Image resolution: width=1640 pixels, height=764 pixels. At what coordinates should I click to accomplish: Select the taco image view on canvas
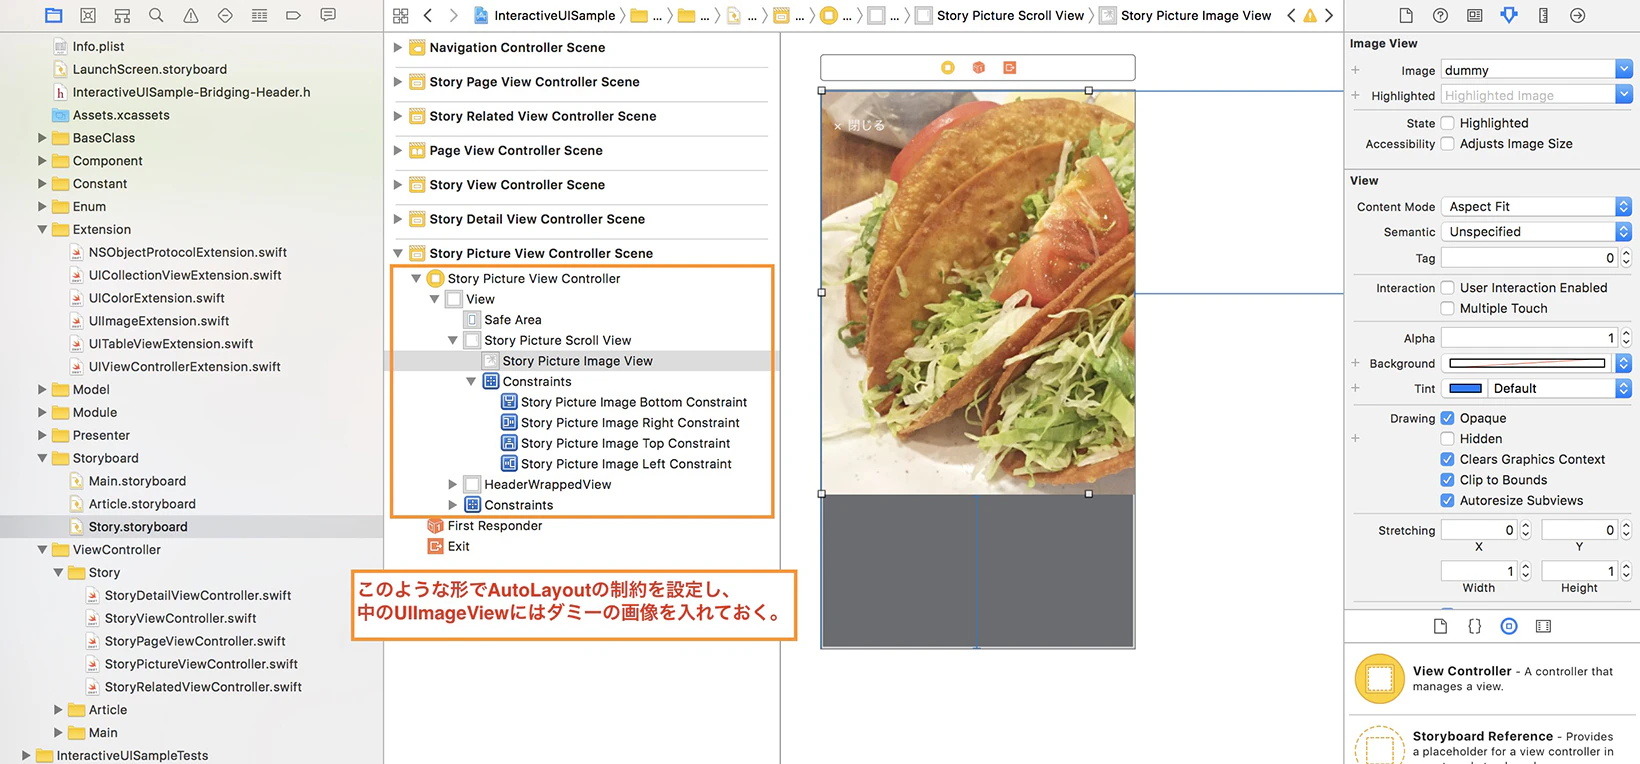point(978,292)
